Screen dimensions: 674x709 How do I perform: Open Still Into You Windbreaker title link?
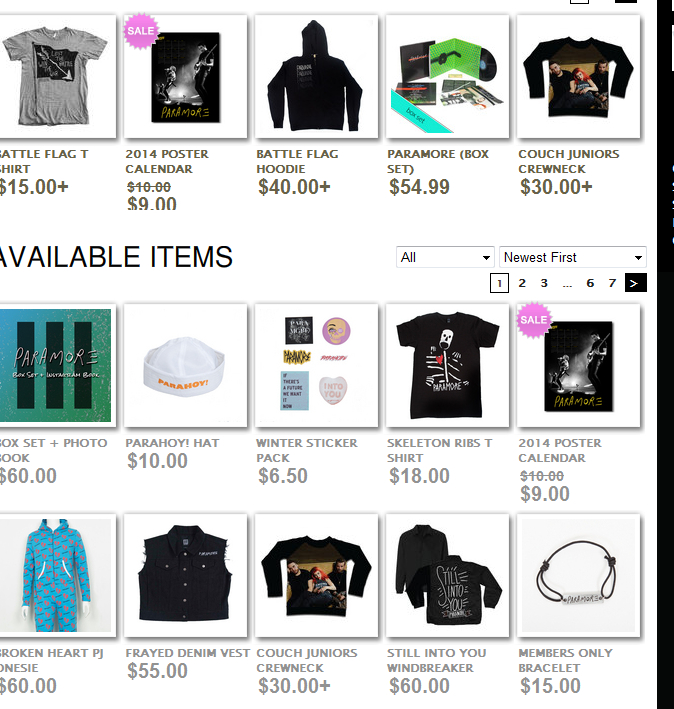(x=437, y=660)
